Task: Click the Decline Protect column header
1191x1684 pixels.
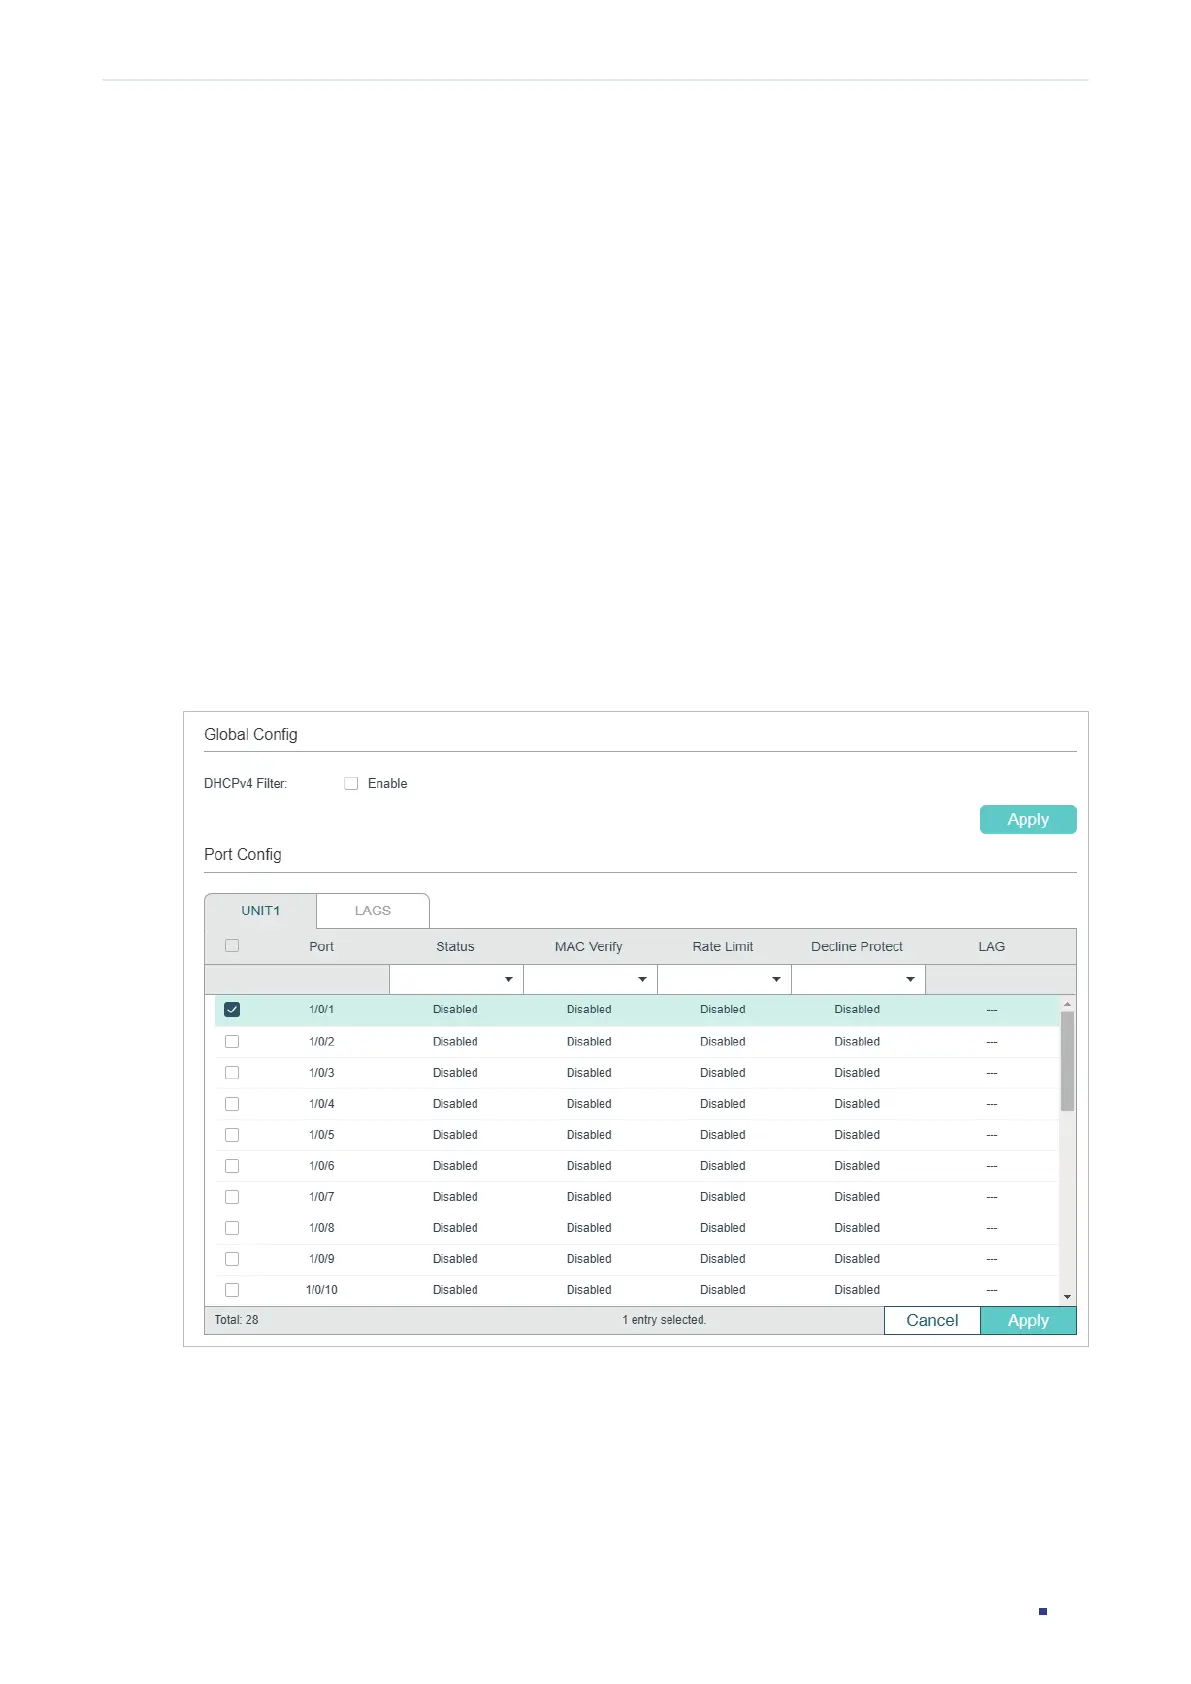Action: (x=857, y=946)
